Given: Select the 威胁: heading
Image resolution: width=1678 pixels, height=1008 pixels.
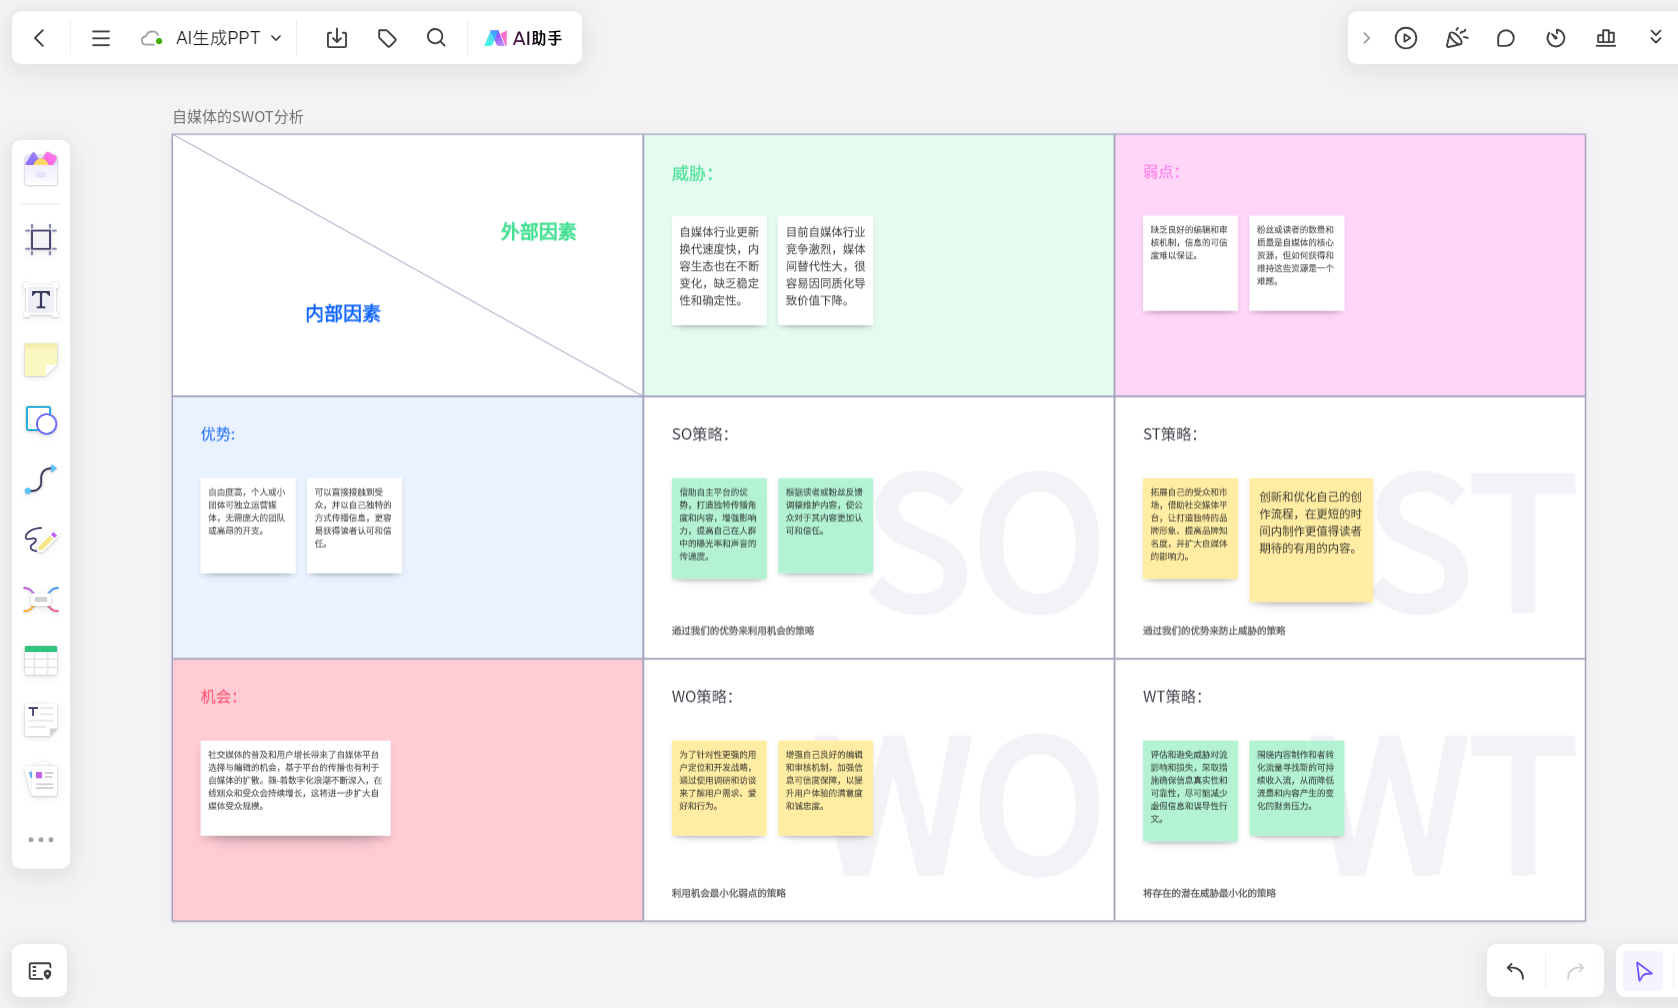Looking at the screenshot, I should click(x=692, y=174).
